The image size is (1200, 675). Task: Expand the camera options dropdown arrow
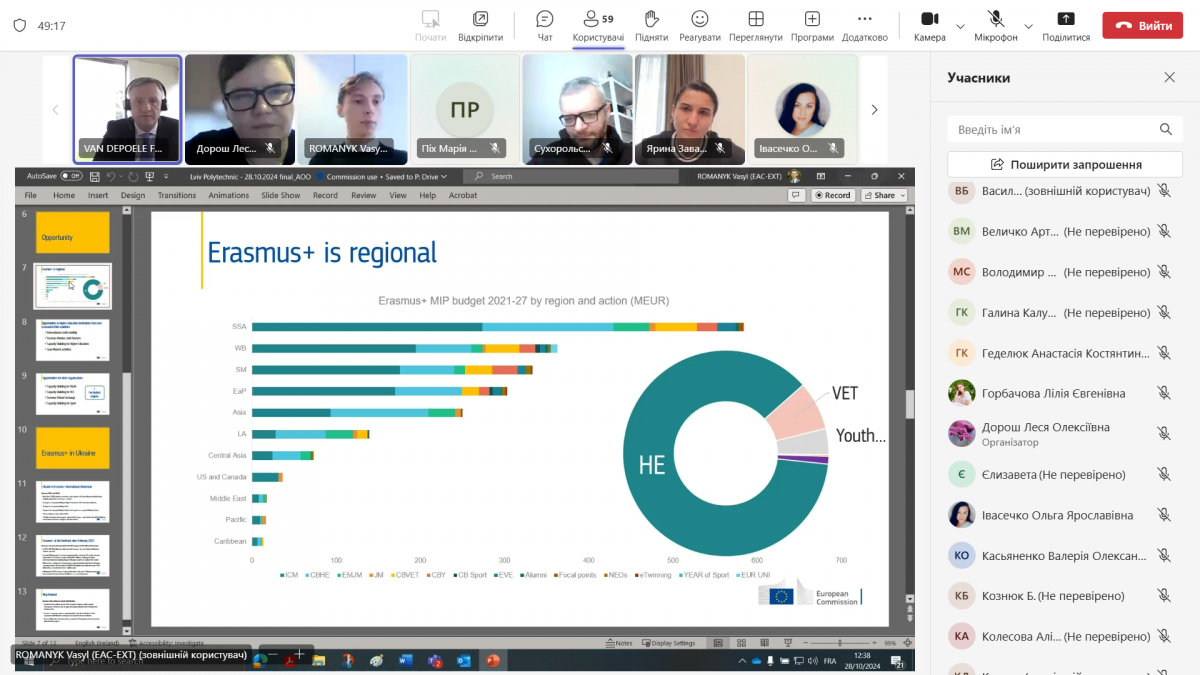point(961,26)
